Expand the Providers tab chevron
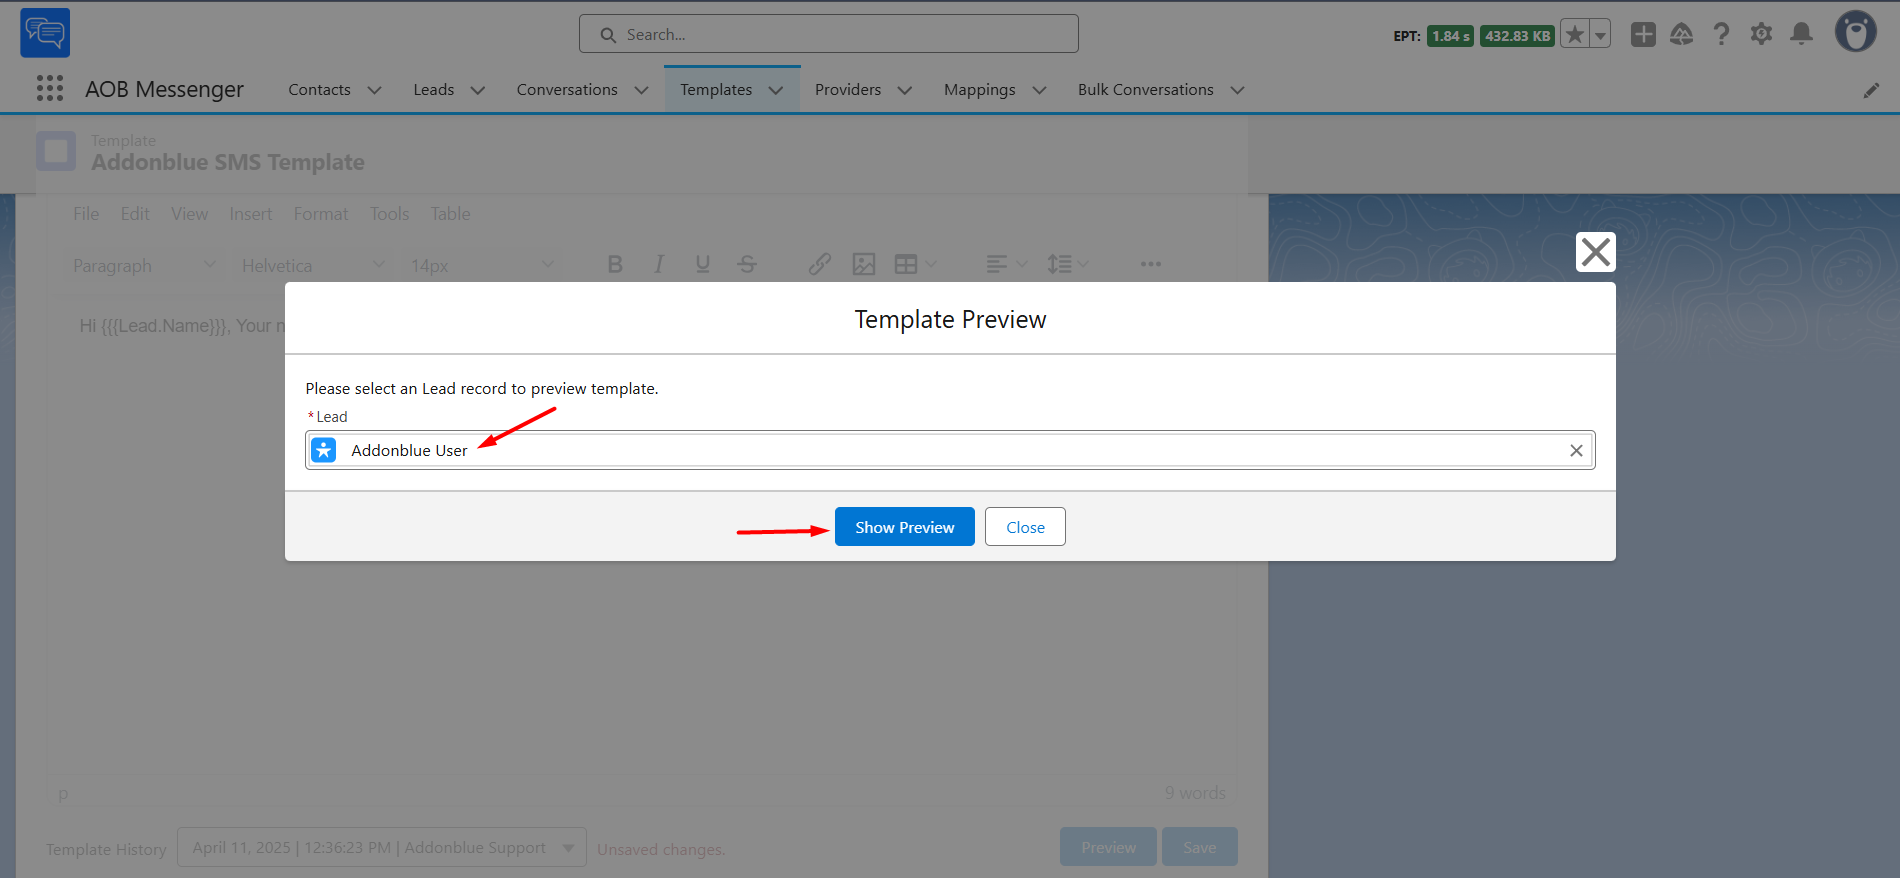The width and height of the screenshot is (1900, 878). click(905, 90)
